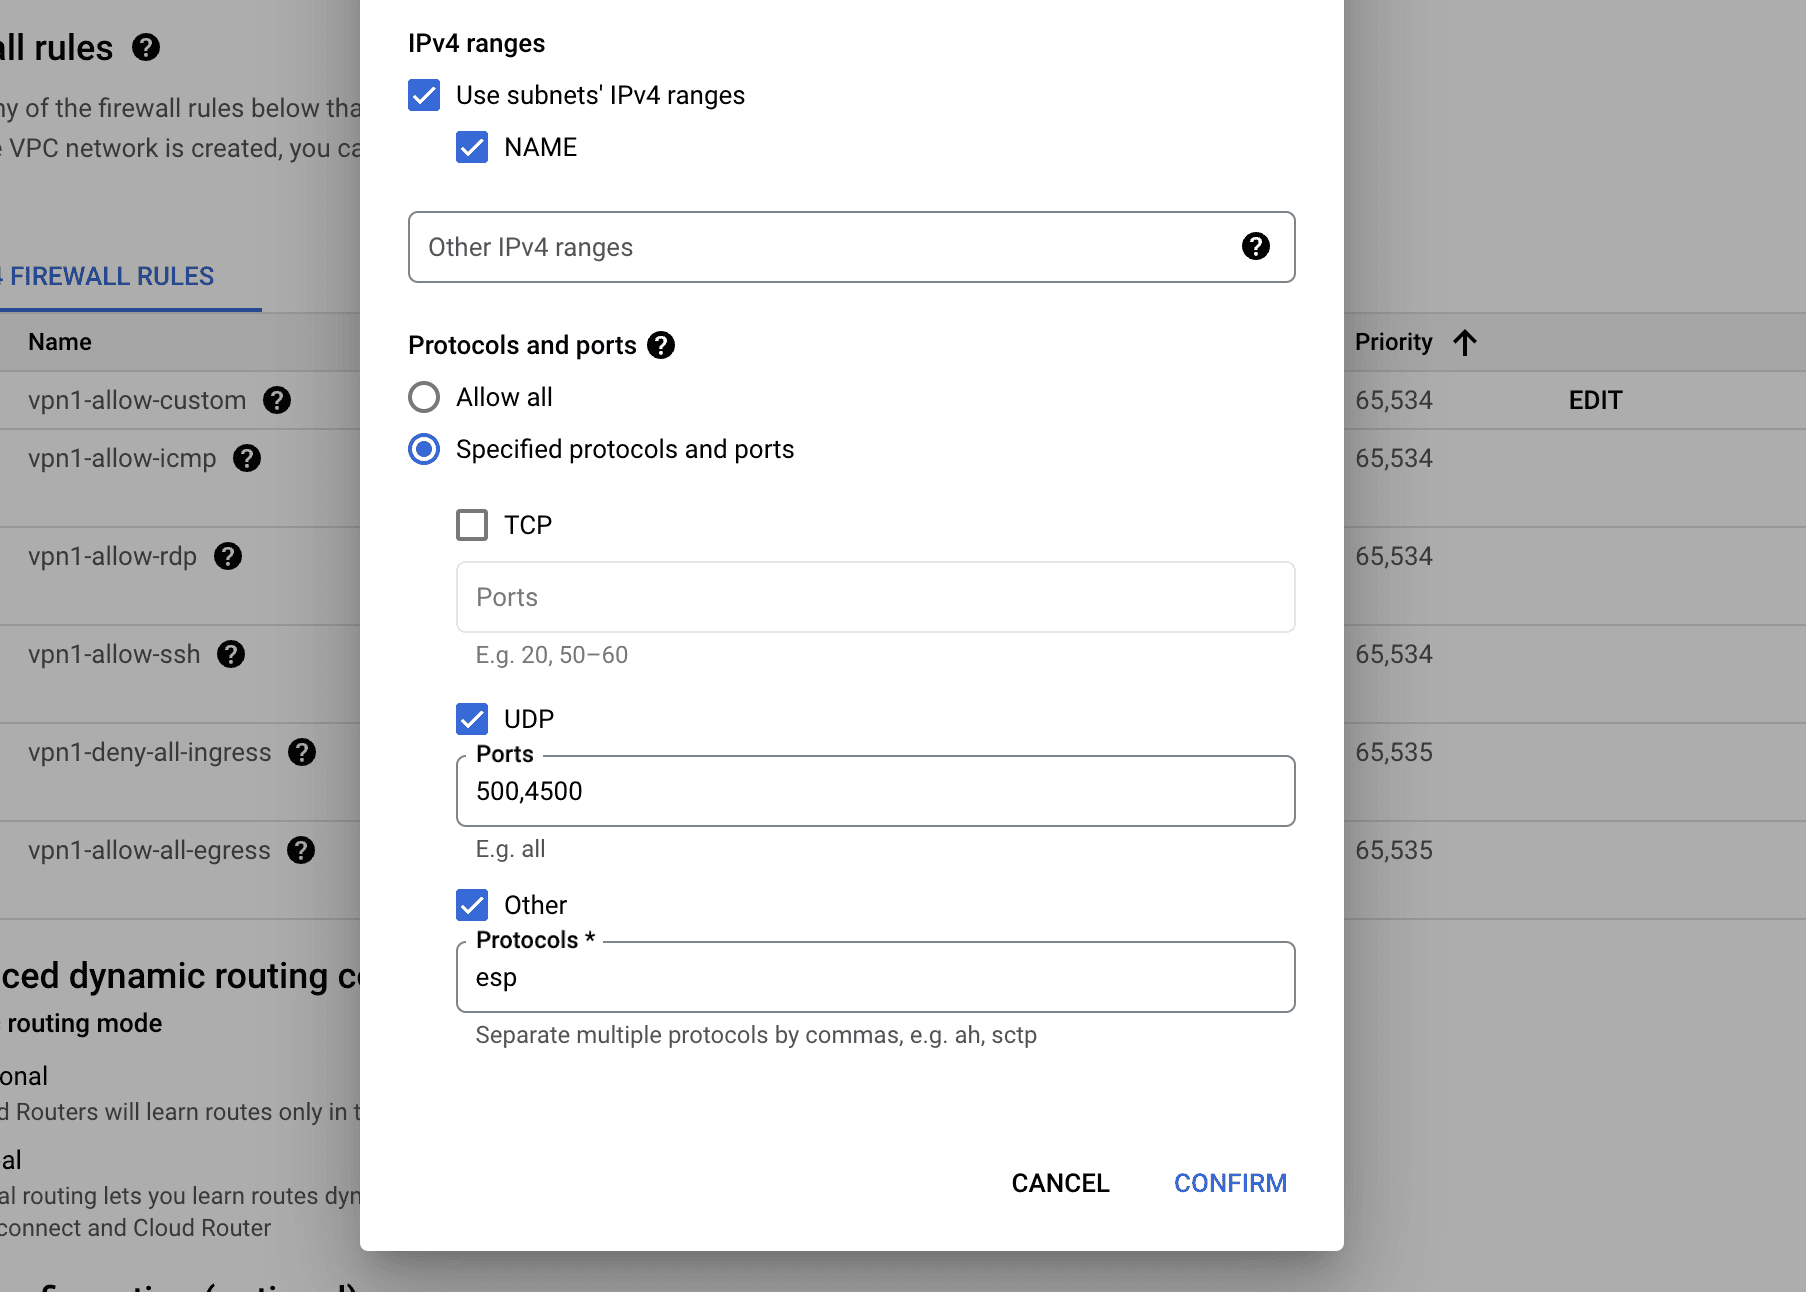Select Specified protocols and ports option
This screenshot has width=1806, height=1292.
coord(424,449)
